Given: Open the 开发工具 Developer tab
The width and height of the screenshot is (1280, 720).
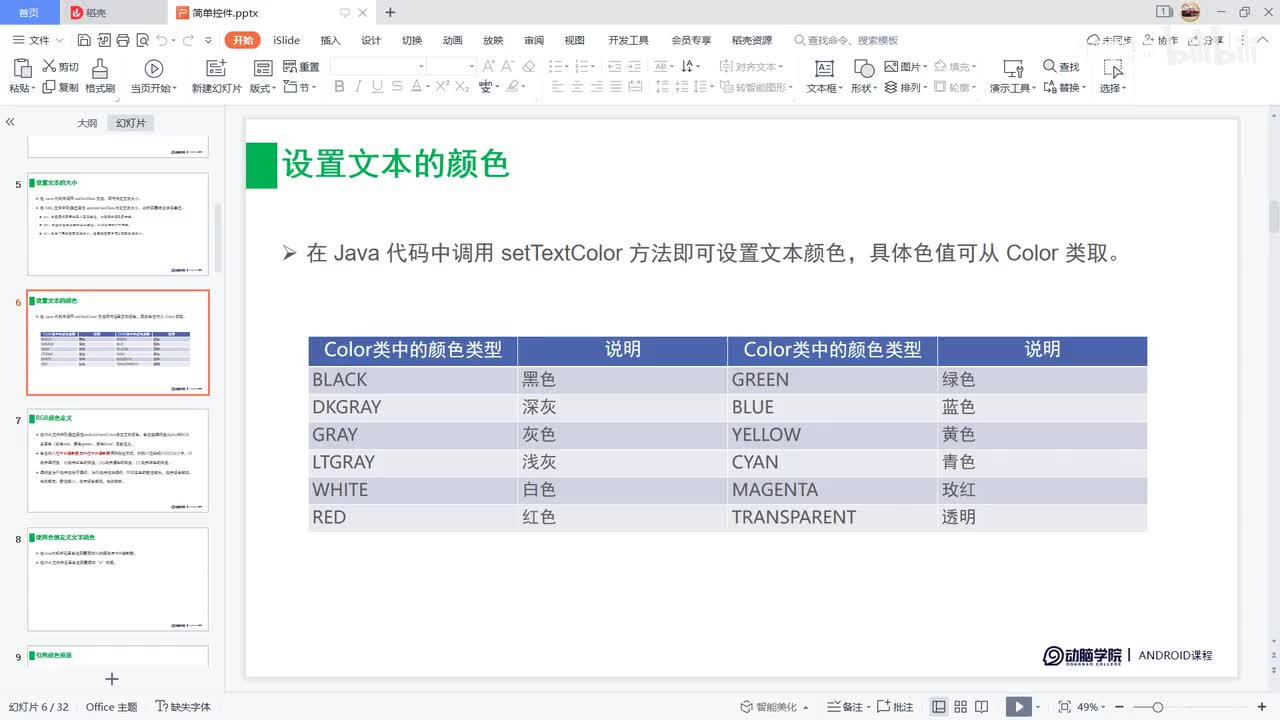Looking at the screenshot, I should click(x=628, y=40).
